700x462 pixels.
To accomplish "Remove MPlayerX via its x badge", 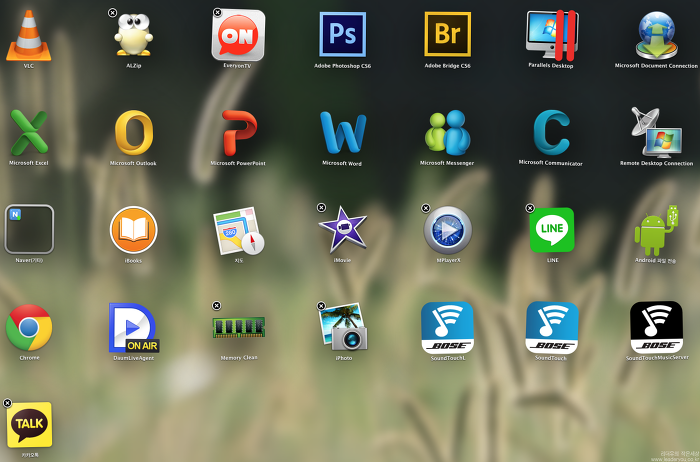I will pyautogui.click(x=426, y=208).
